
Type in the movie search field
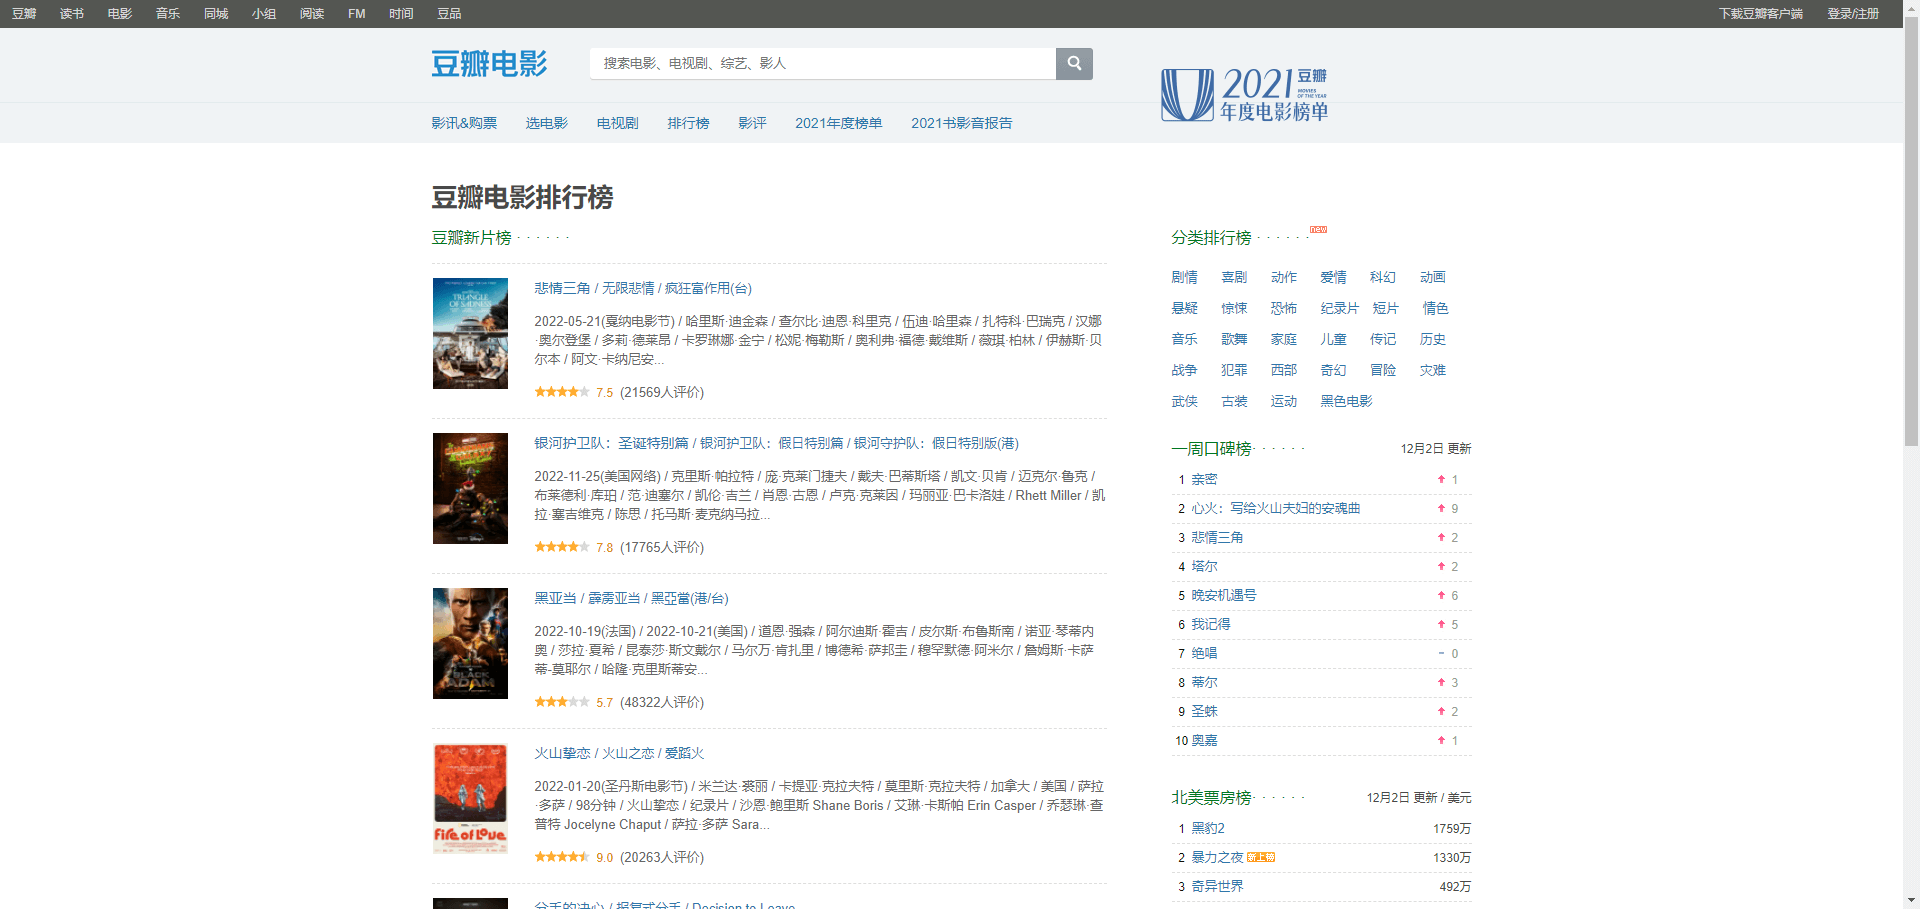(x=822, y=63)
